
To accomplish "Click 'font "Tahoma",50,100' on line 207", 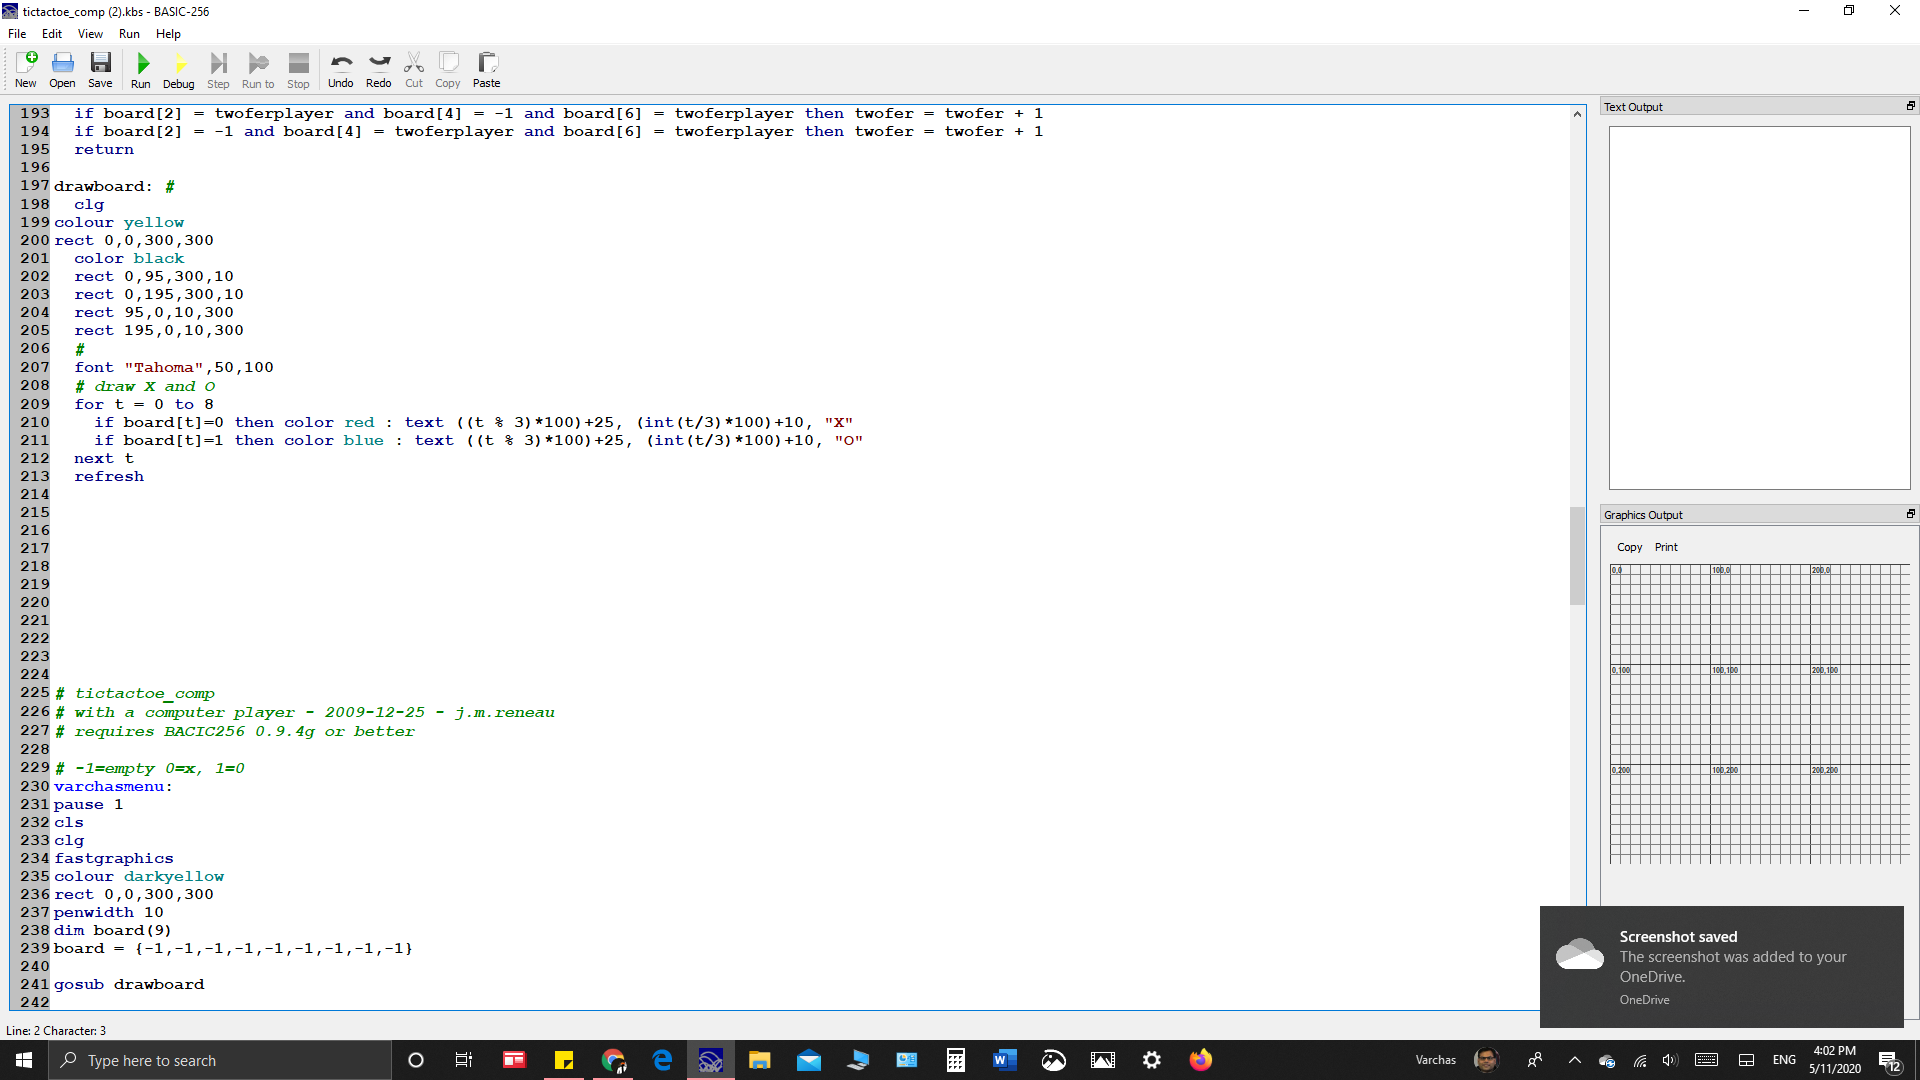I will point(174,367).
